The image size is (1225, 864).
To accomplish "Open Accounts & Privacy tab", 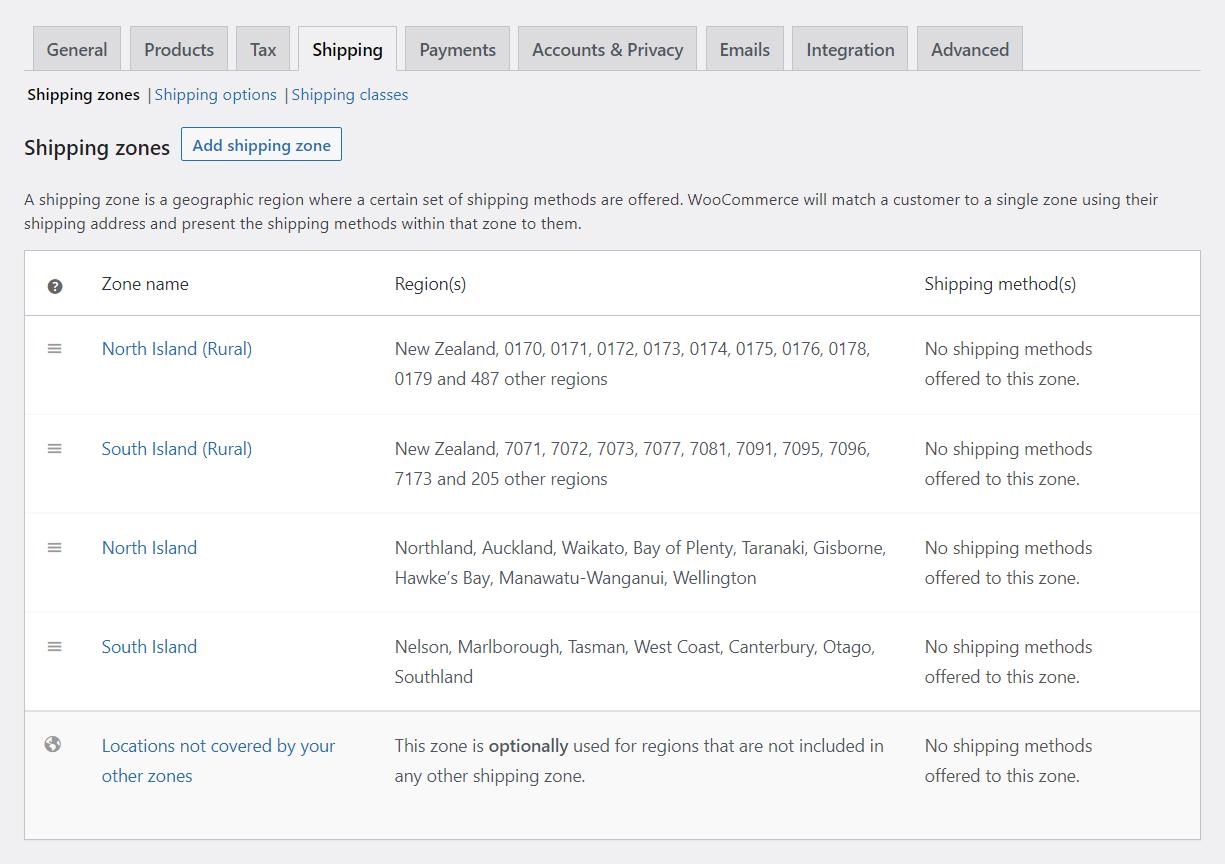I will 607,50.
